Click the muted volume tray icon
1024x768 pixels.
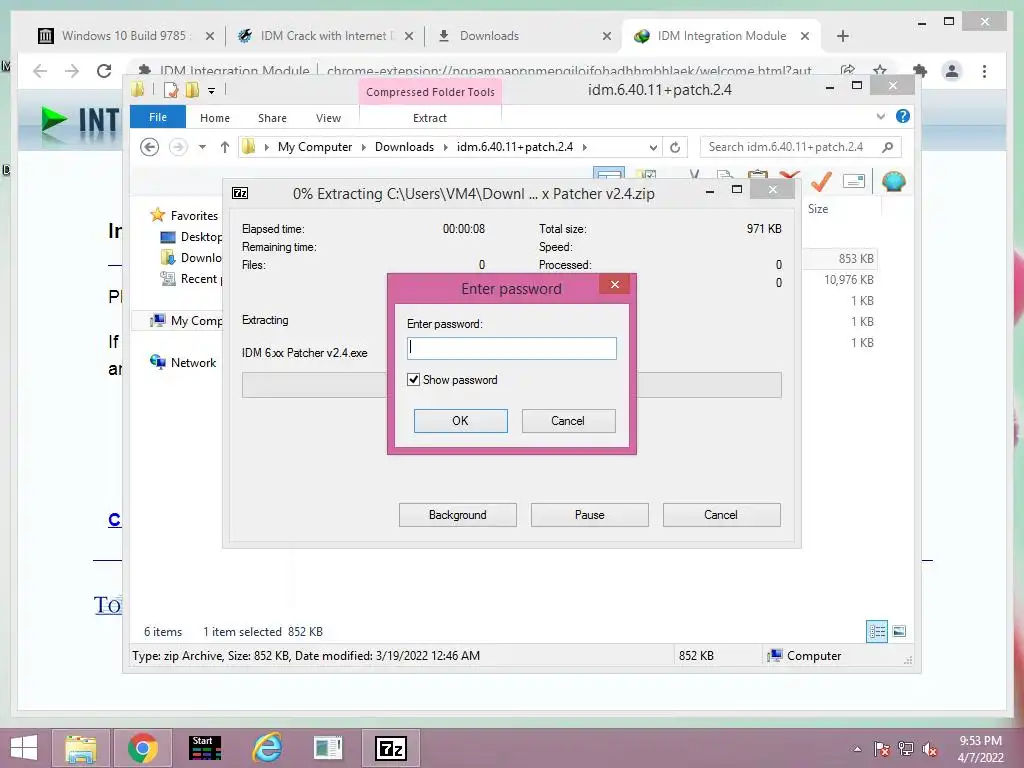[930, 749]
